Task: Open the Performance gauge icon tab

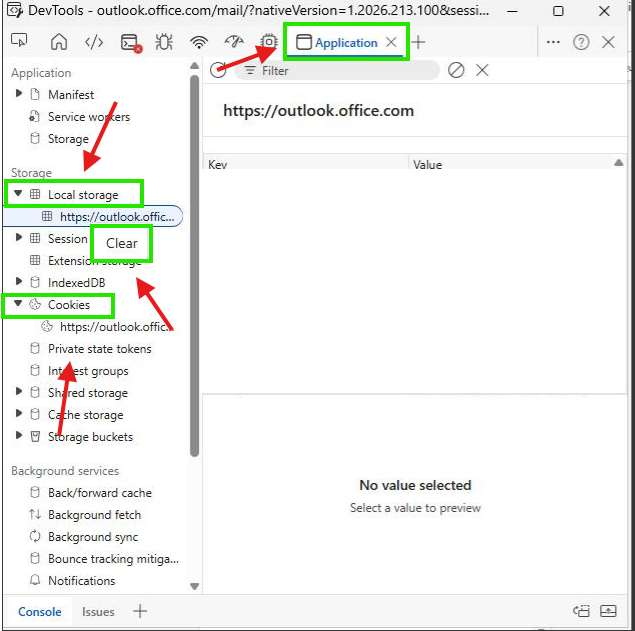Action: 234,41
